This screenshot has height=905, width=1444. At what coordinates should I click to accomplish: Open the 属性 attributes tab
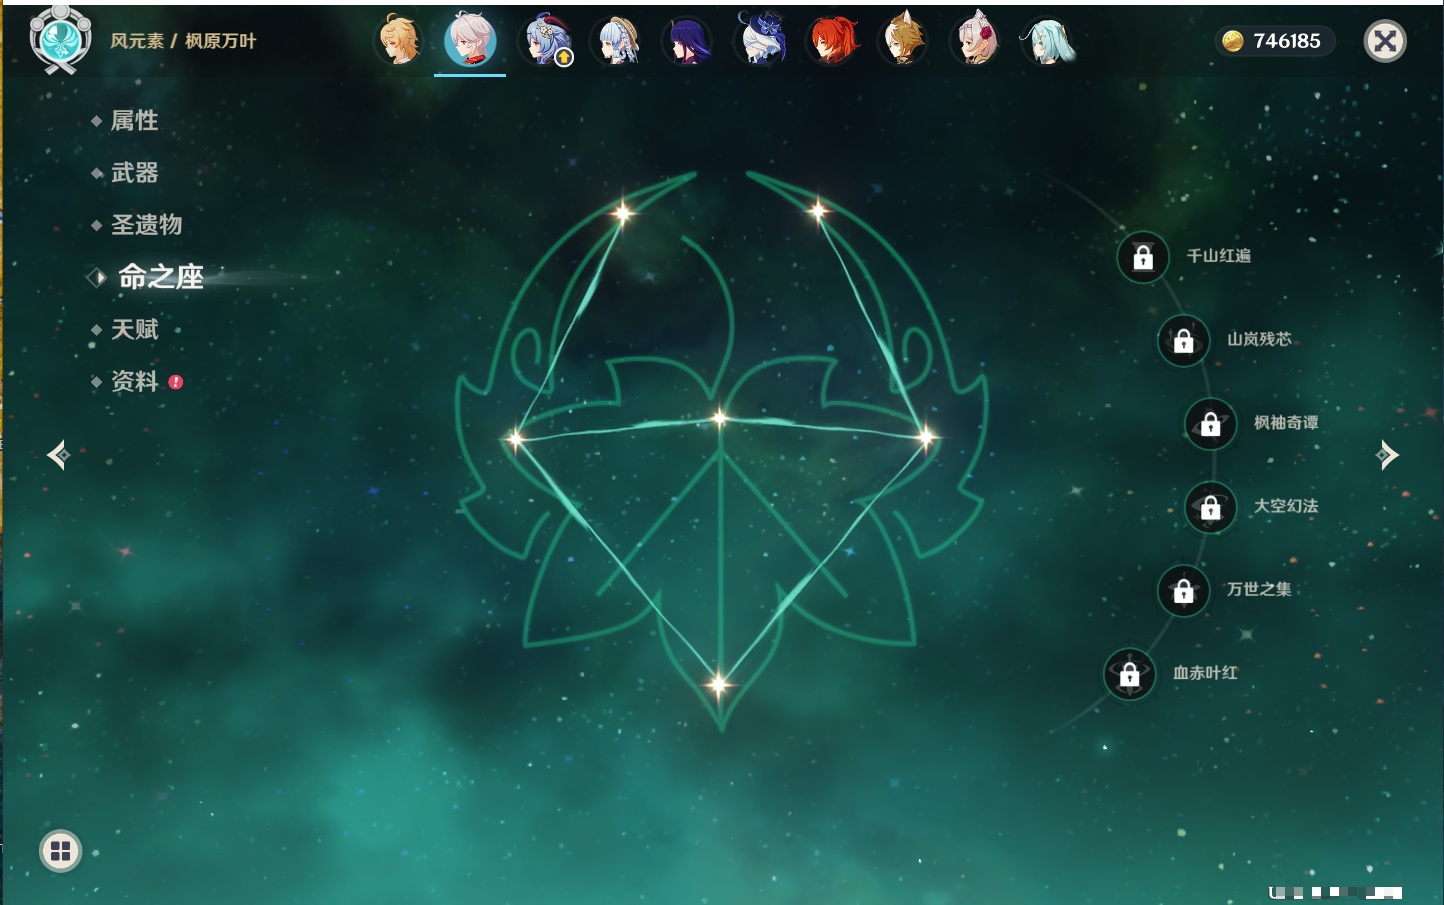click(134, 121)
